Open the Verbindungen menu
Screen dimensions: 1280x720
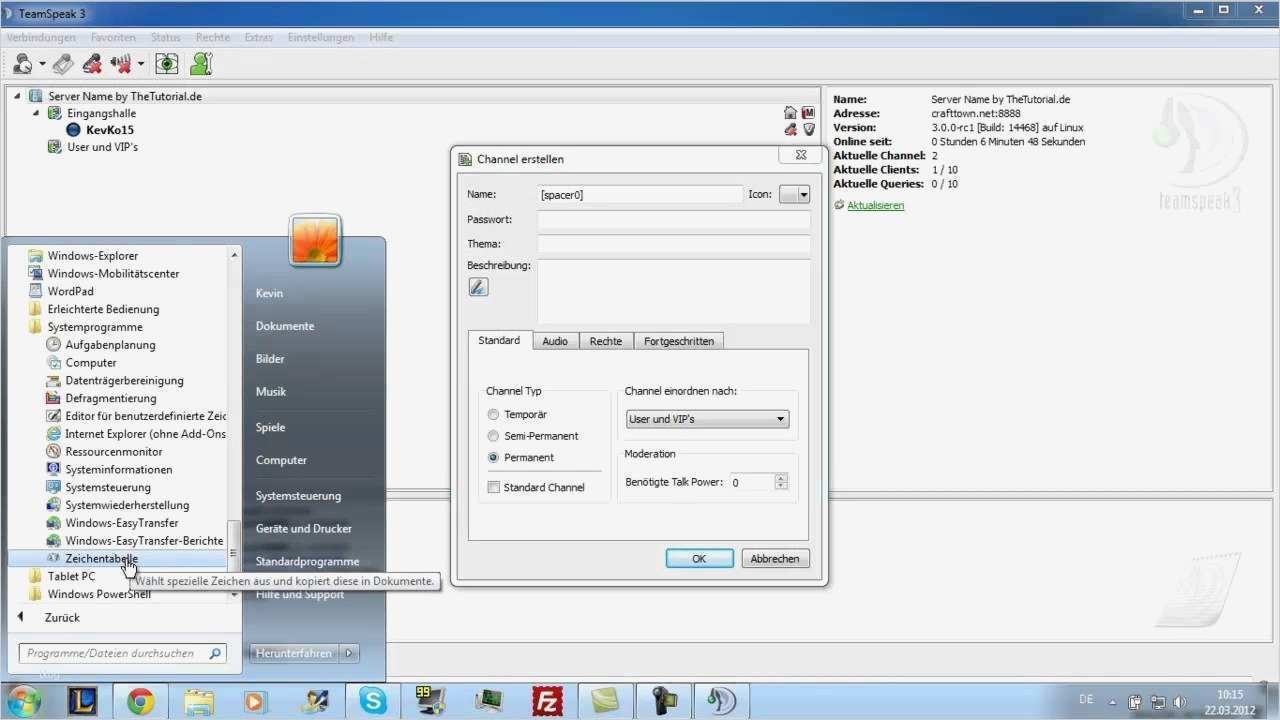point(43,37)
